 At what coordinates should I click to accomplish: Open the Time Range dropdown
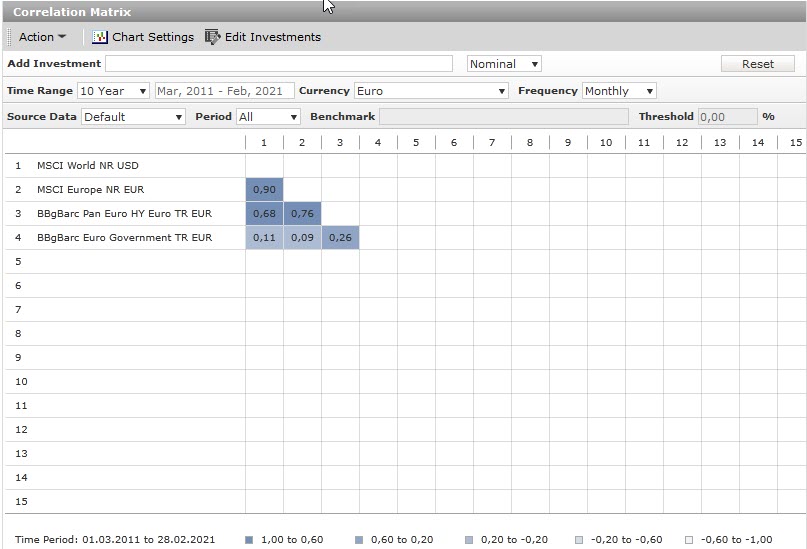113,91
